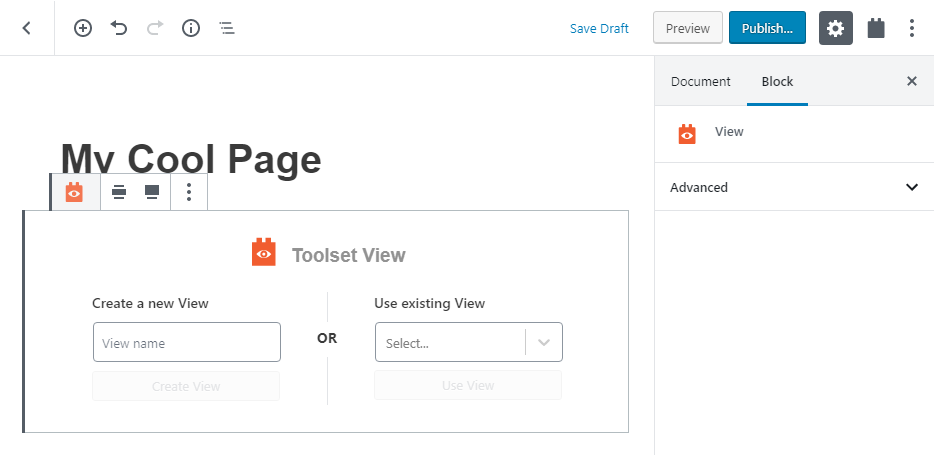This screenshot has width=934, height=455.
Task: Click the Toolset View heading text
Action: [348, 255]
